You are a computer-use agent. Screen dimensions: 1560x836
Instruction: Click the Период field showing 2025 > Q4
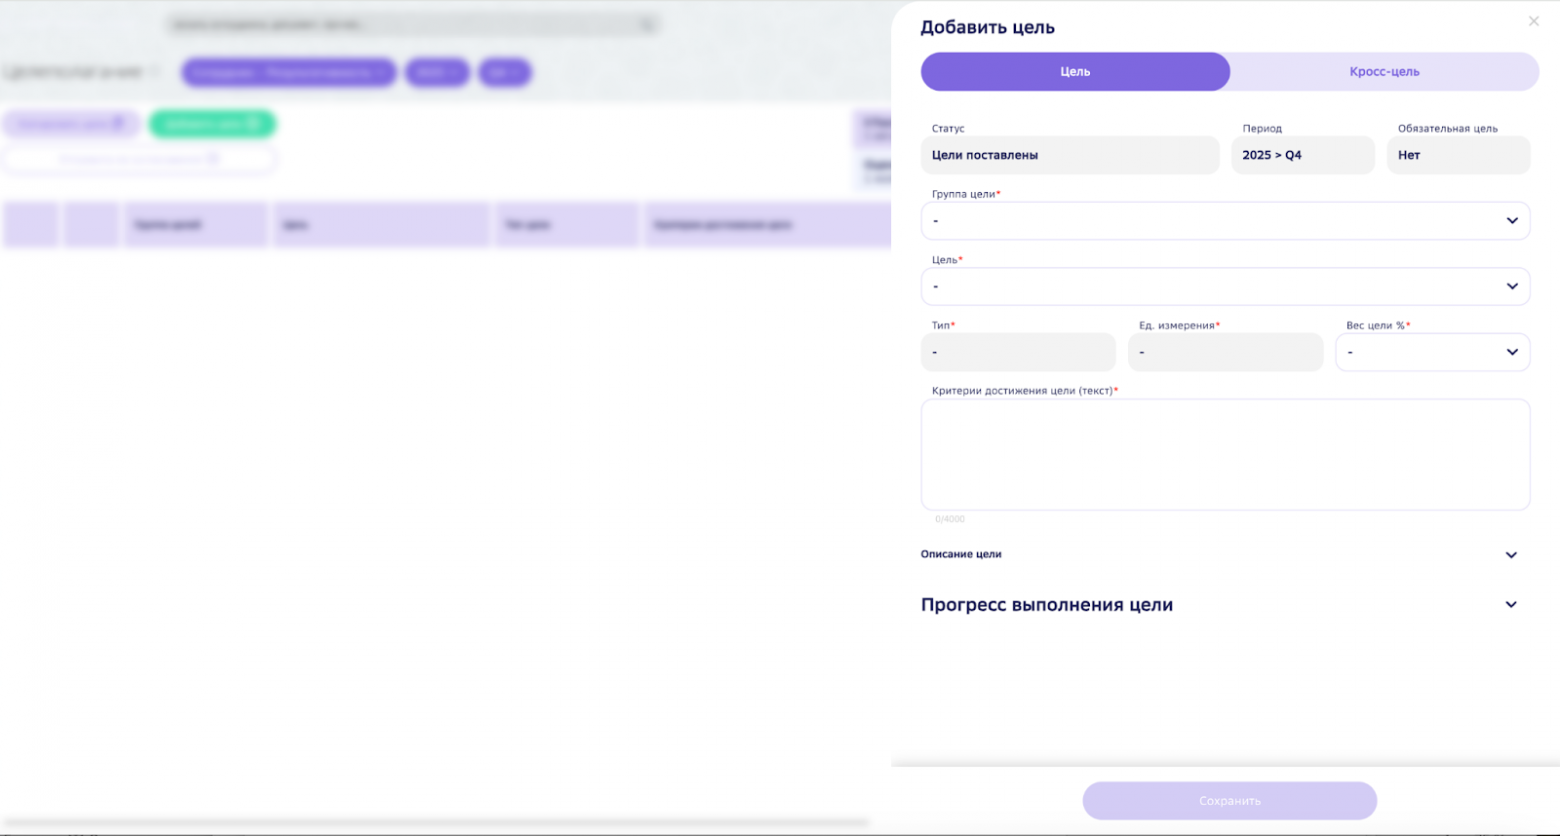(x=1302, y=155)
